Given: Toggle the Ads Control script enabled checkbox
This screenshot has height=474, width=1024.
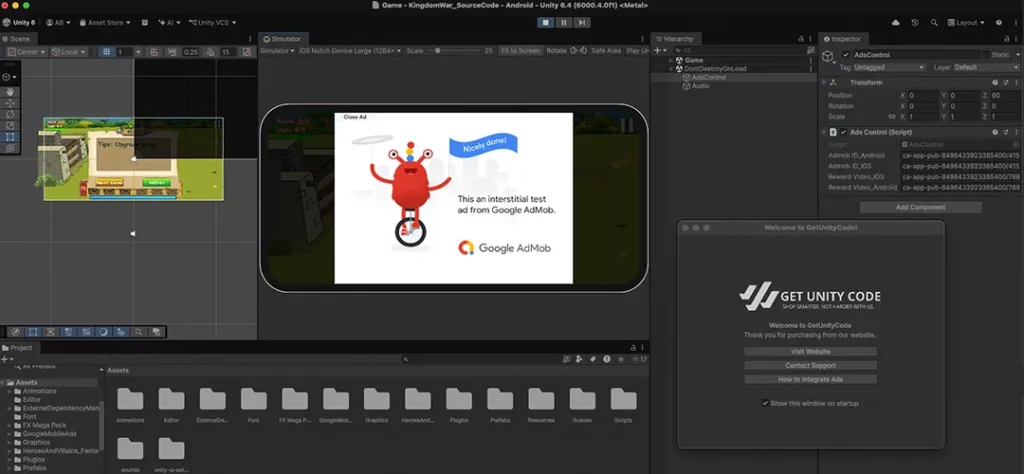Looking at the screenshot, I should point(843,132).
